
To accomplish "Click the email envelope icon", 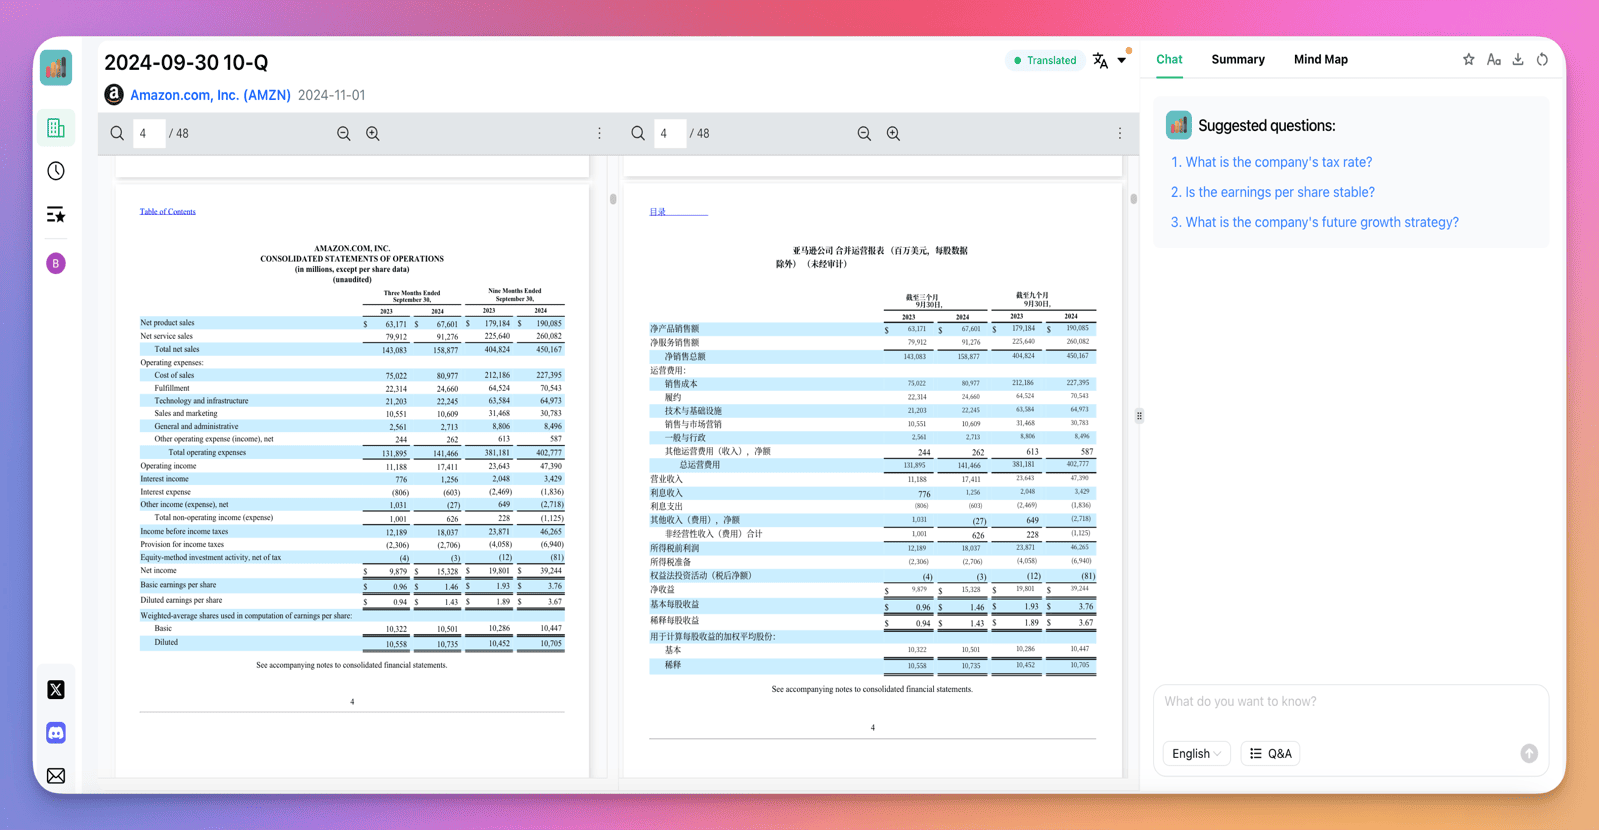I will (x=56, y=776).
